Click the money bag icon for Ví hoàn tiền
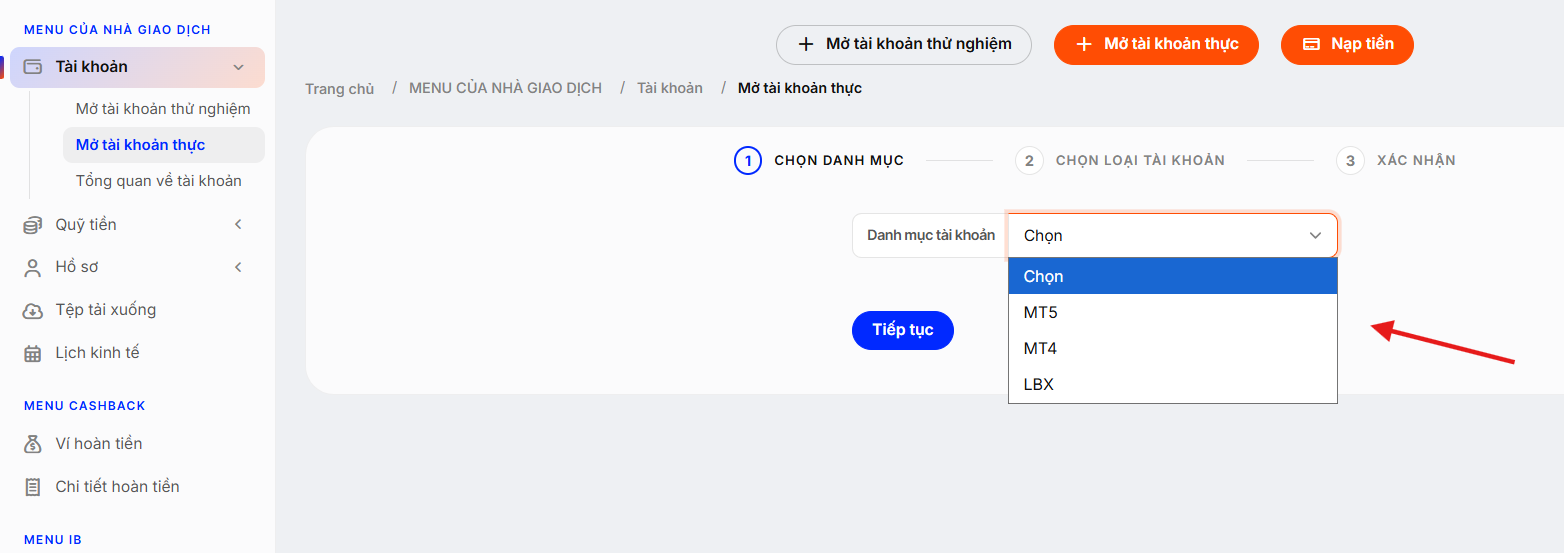This screenshot has height=553, width=1564. (33, 444)
